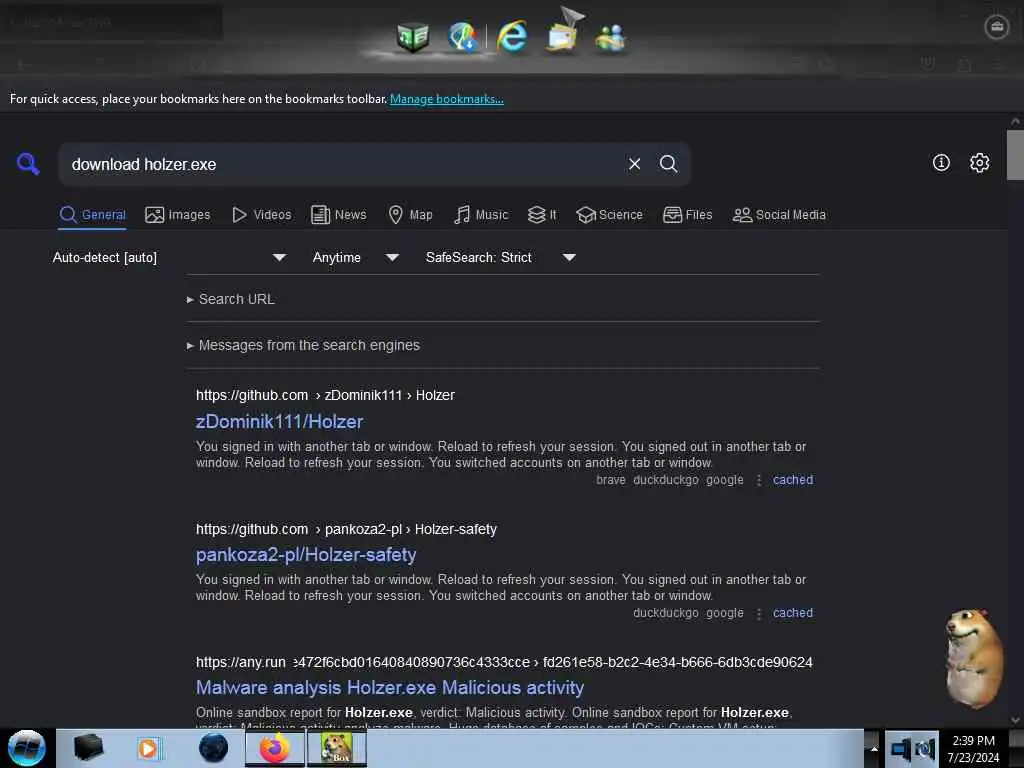Click the scrollbar down arrow
1024x768 pixels.
pos(1015,720)
